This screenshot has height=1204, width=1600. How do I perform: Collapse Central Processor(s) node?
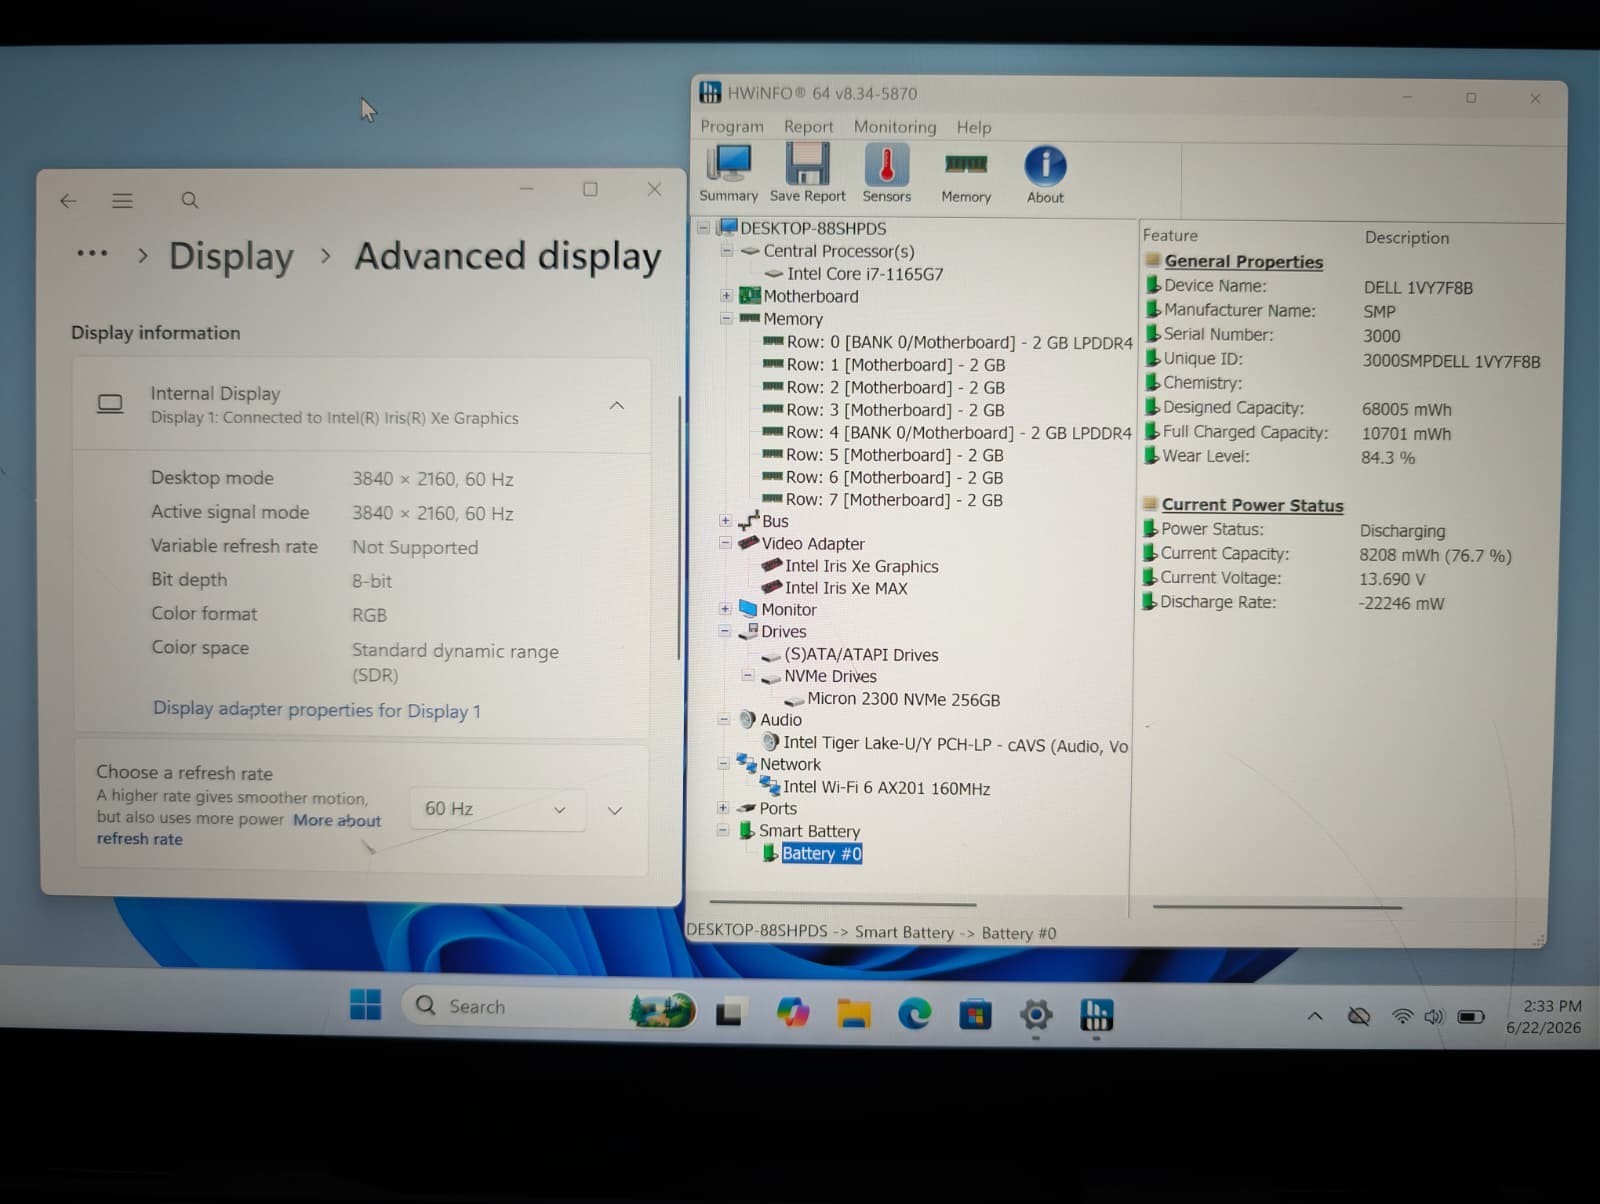727,251
